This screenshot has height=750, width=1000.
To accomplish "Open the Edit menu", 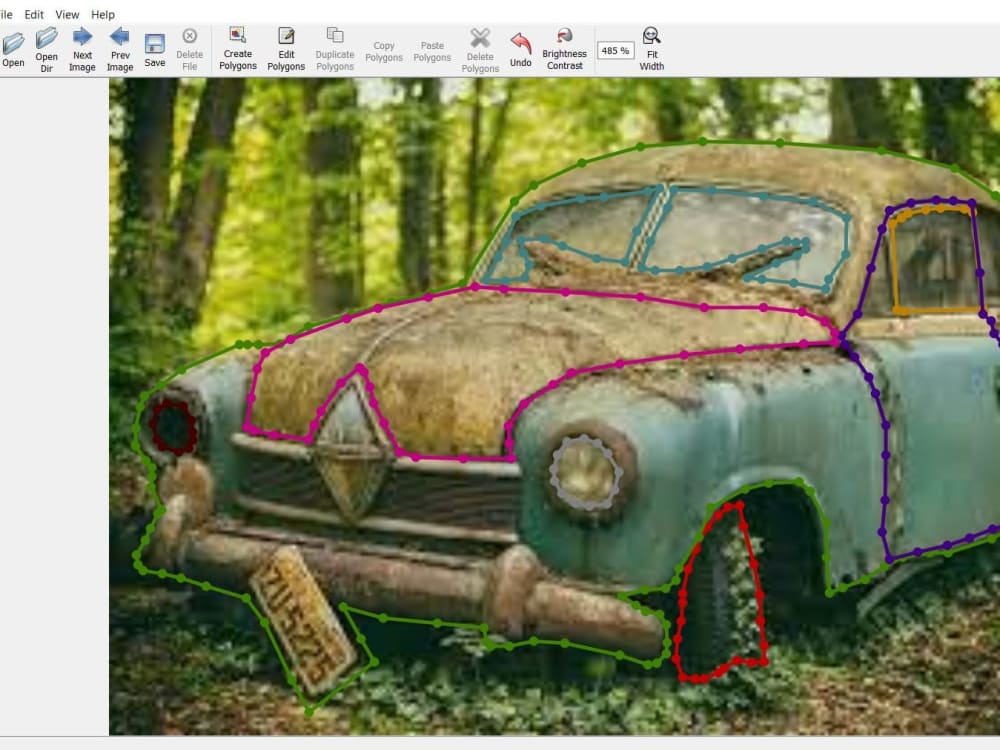I will [34, 14].
